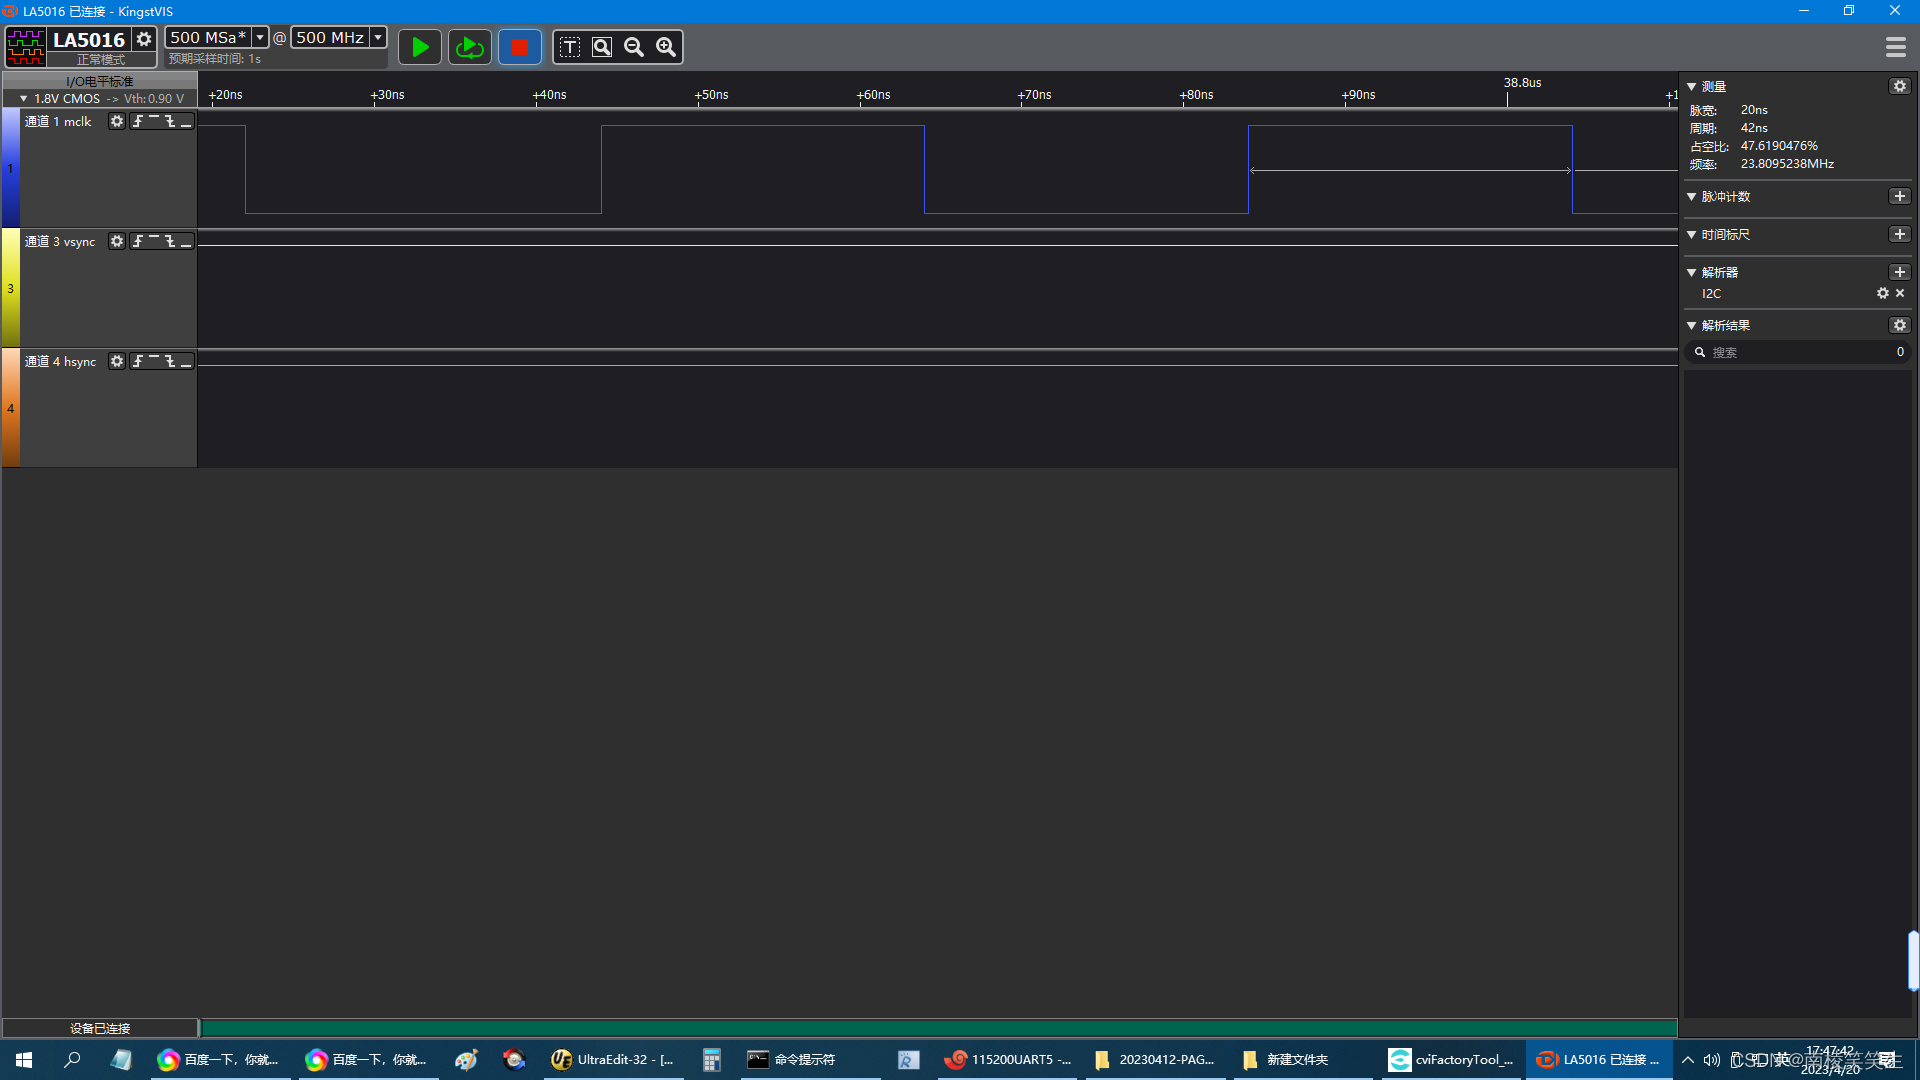Image resolution: width=1920 pixels, height=1080 pixels.
Task: Remove the I2C analyzer
Action: 1900,293
